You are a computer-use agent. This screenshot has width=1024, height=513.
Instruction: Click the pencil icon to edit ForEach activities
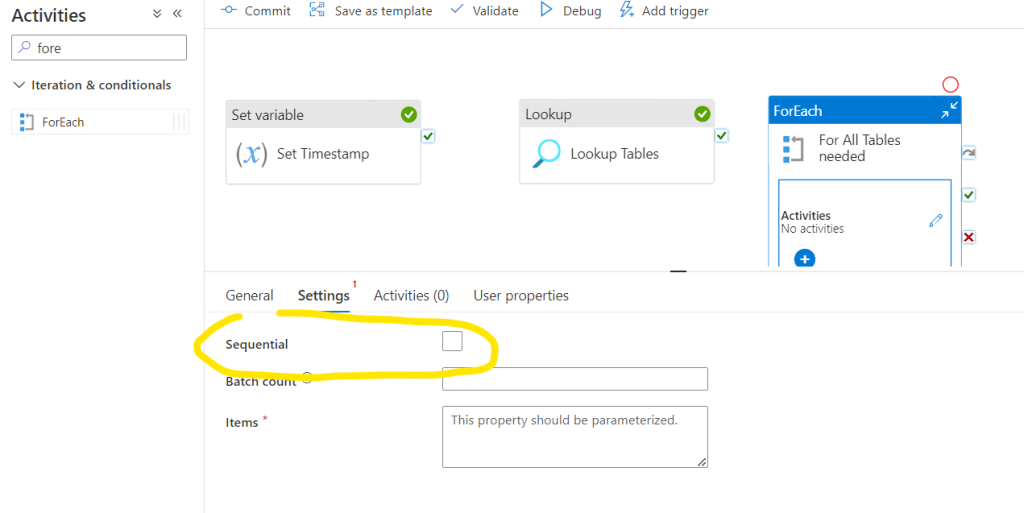click(935, 221)
